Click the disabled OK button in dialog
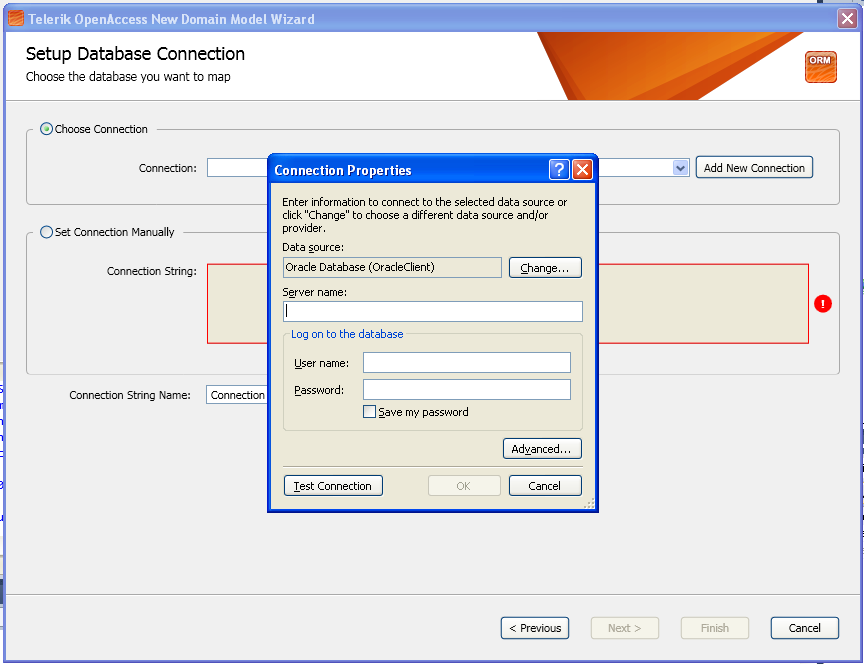Image resolution: width=864 pixels, height=664 pixels. pyautogui.click(x=464, y=486)
